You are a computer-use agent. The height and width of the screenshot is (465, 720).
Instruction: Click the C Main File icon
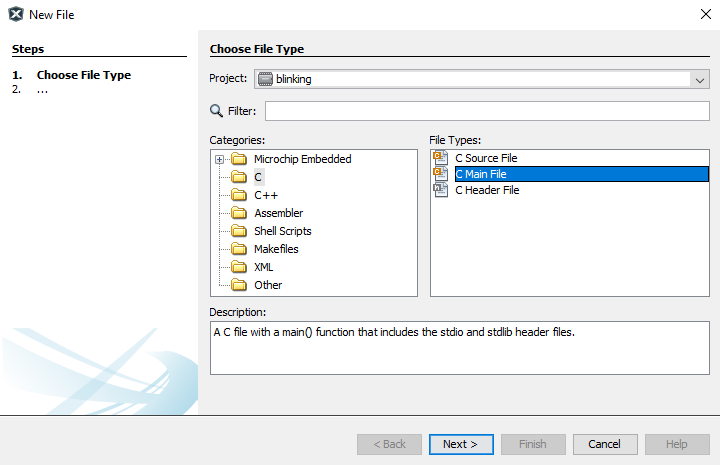441,174
